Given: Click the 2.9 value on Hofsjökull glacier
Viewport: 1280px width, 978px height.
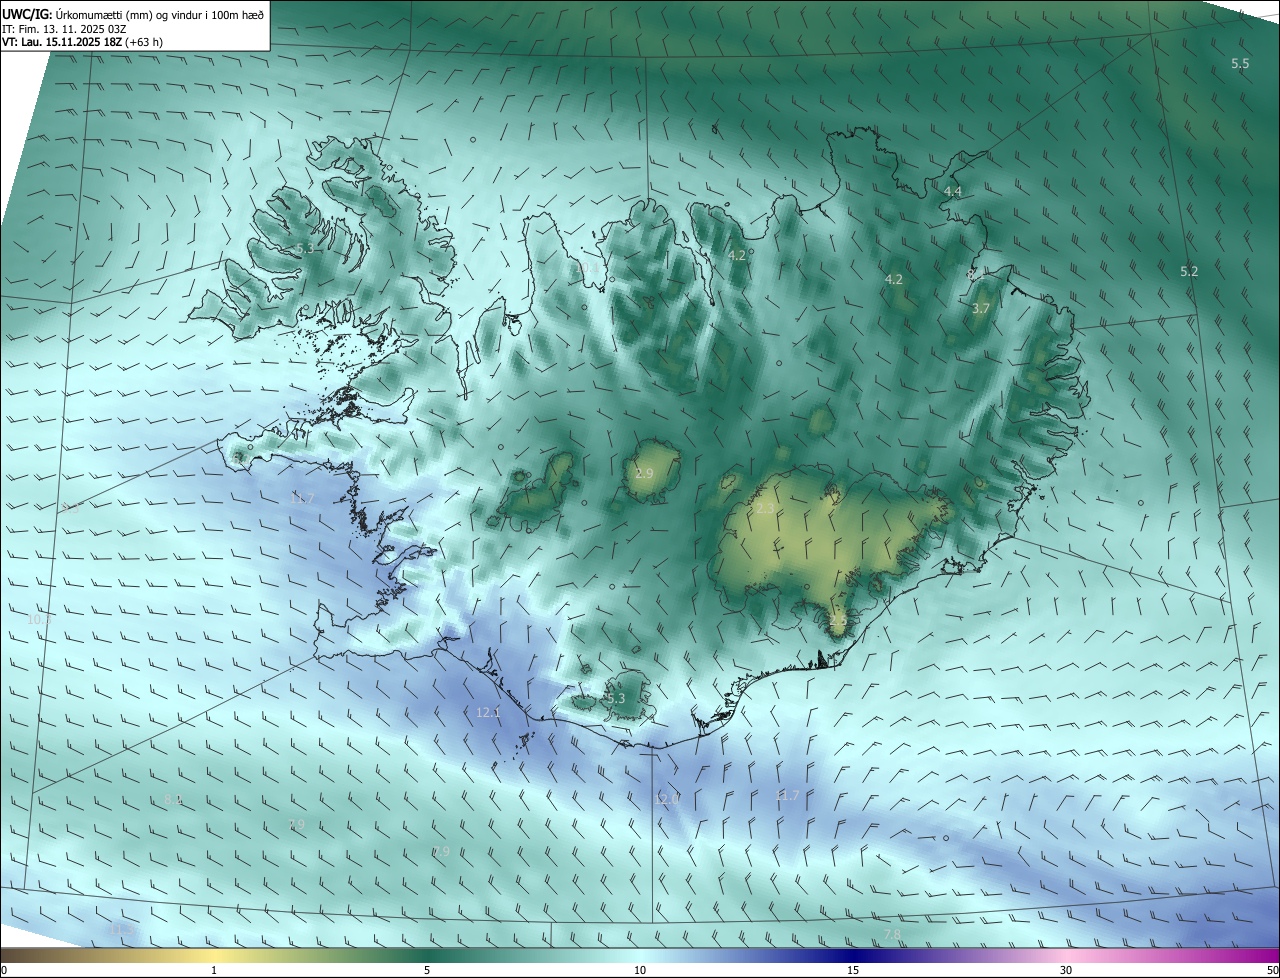Looking at the screenshot, I should [644, 473].
